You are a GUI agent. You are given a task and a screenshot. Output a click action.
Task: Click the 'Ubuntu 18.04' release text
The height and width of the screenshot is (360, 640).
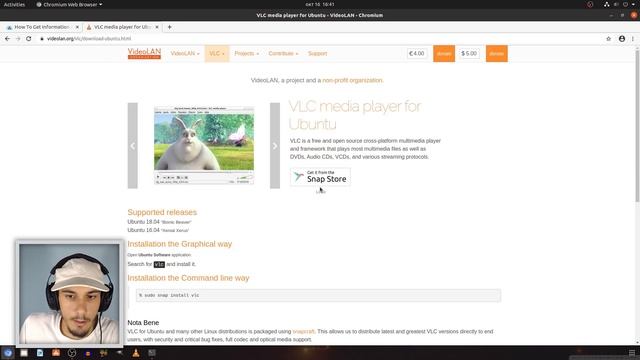pos(143,222)
